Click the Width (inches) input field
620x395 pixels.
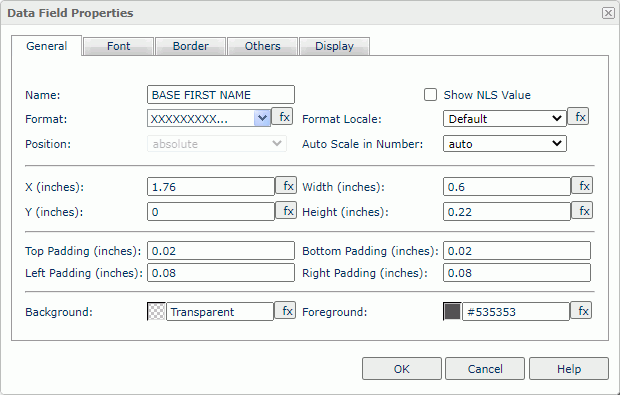click(507, 187)
